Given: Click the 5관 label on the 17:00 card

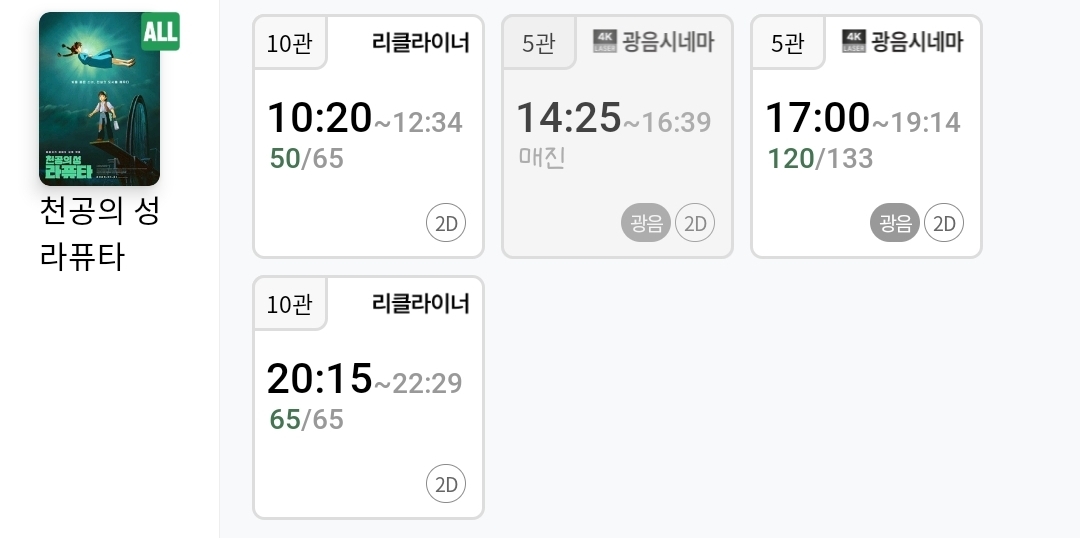Looking at the screenshot, I should (x=787, y=43).
